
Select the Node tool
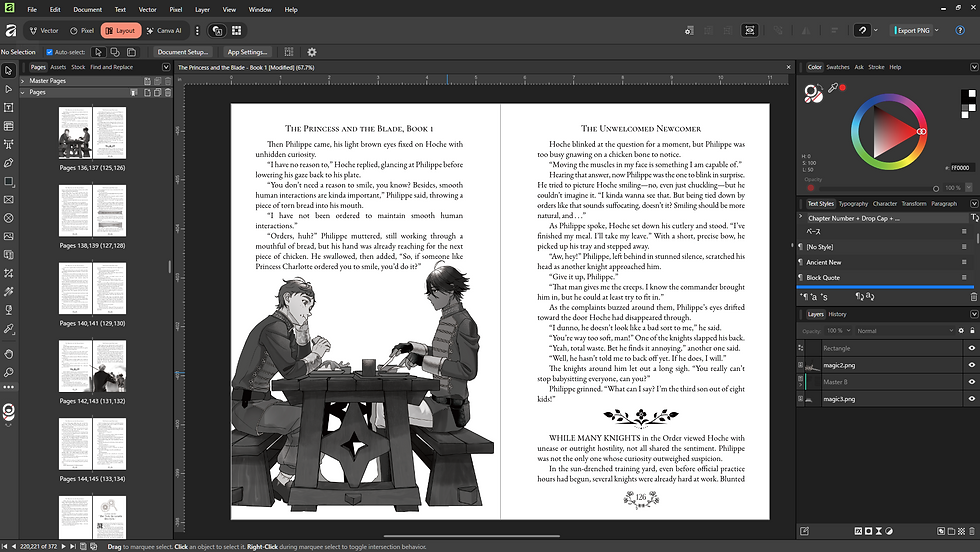(8, 89)
